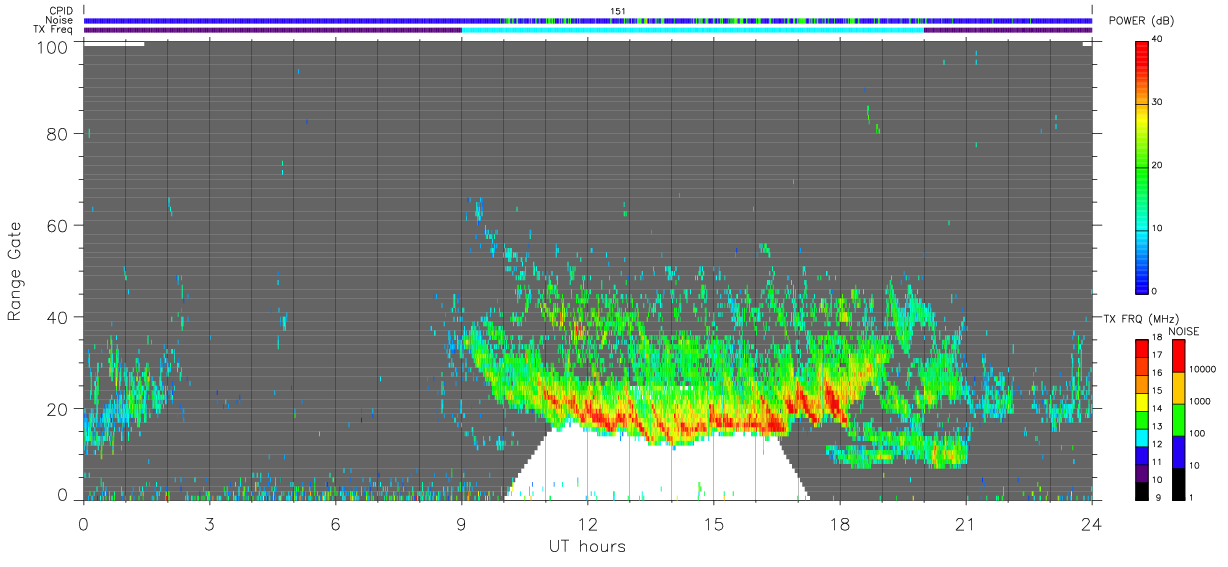Click the CPID label at top left
Viewport: 1228px width, 567px height.
(60, 11)
